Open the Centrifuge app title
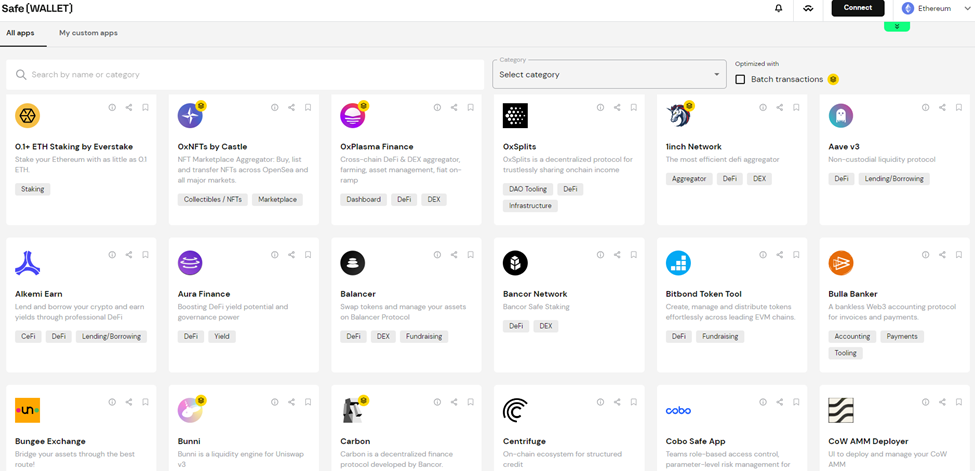 pos(524,441)
